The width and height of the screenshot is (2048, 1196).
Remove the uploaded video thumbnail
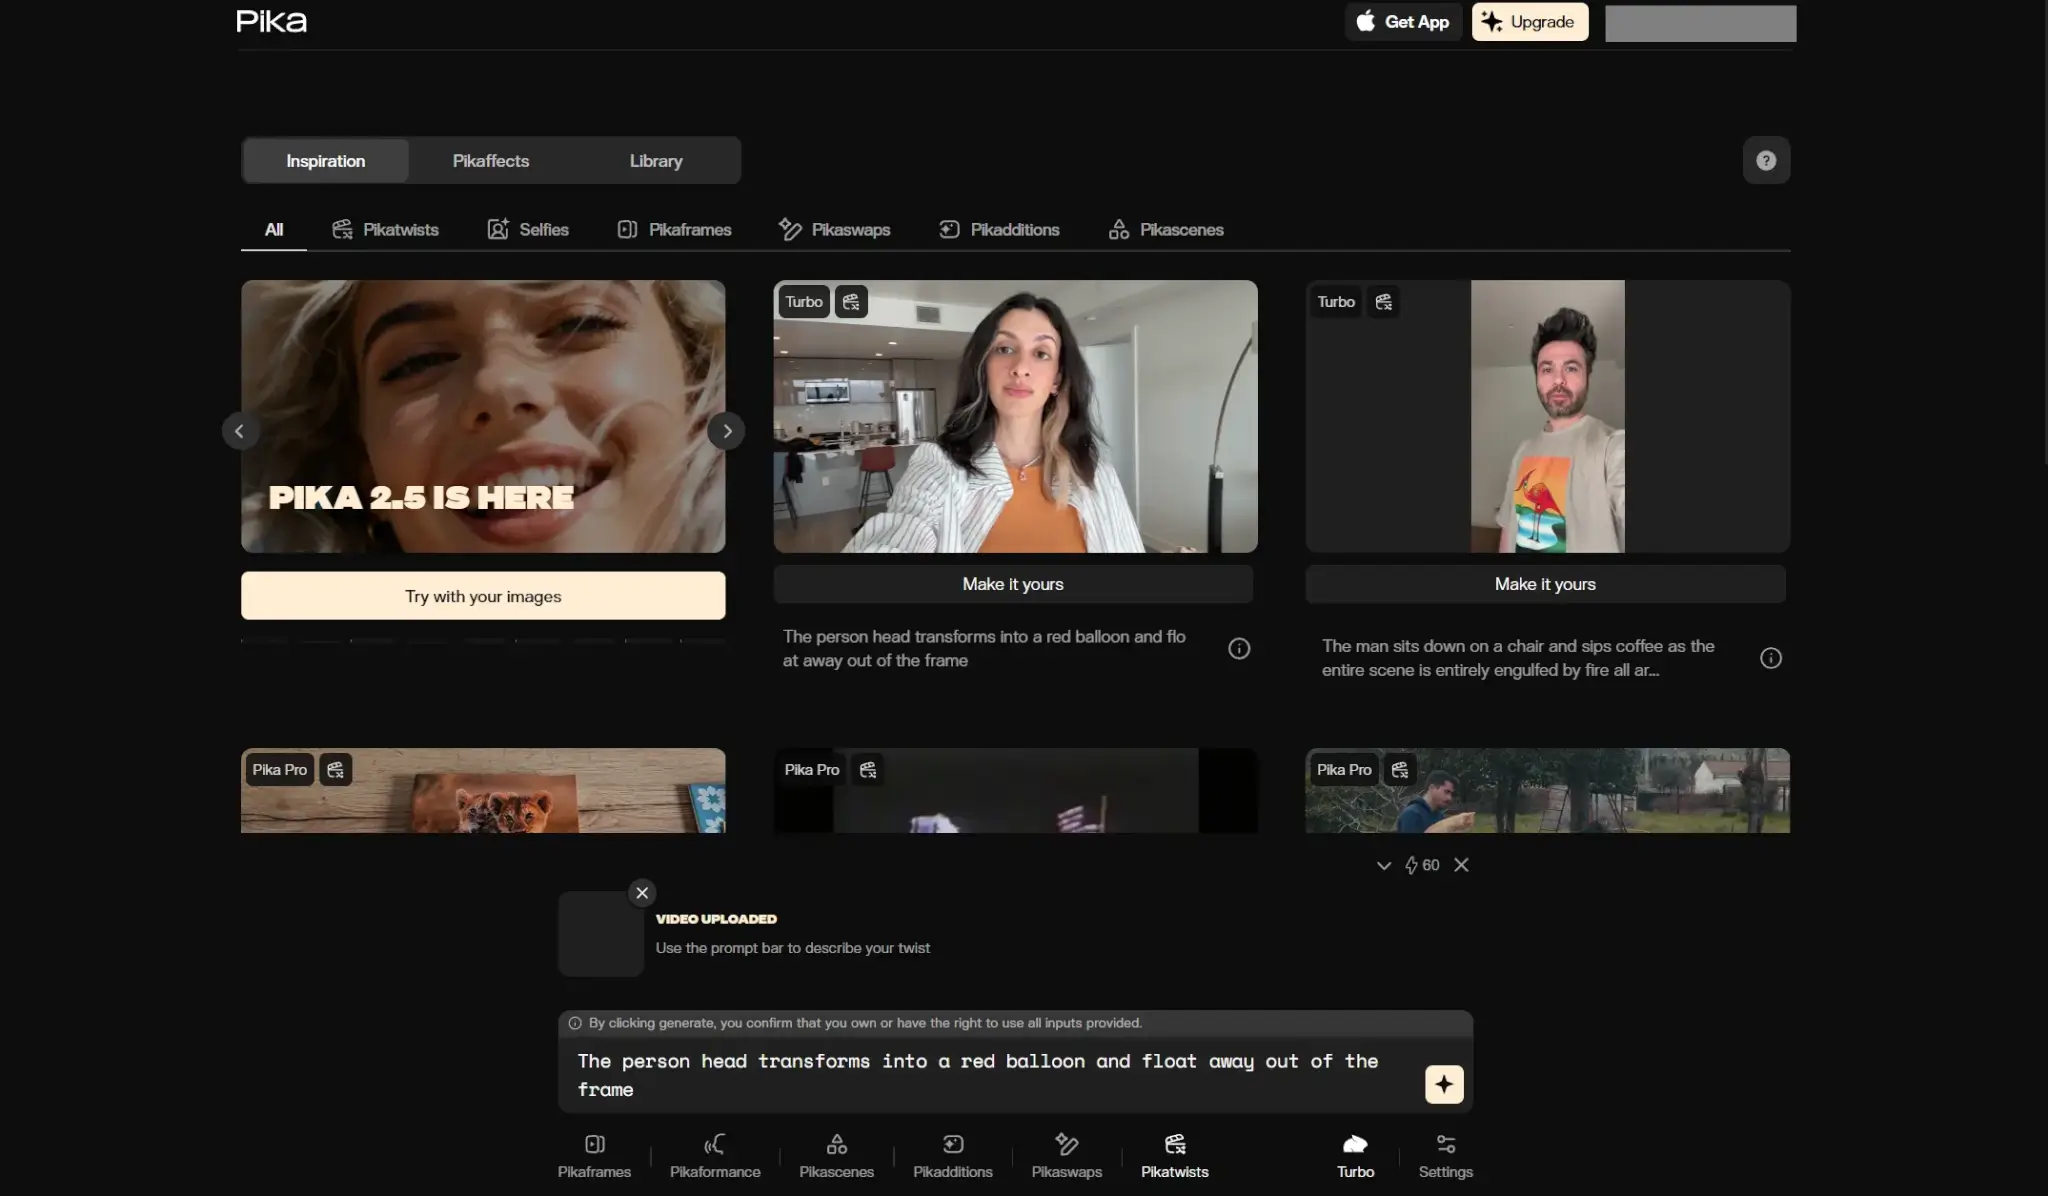click(x=642, y=892)
